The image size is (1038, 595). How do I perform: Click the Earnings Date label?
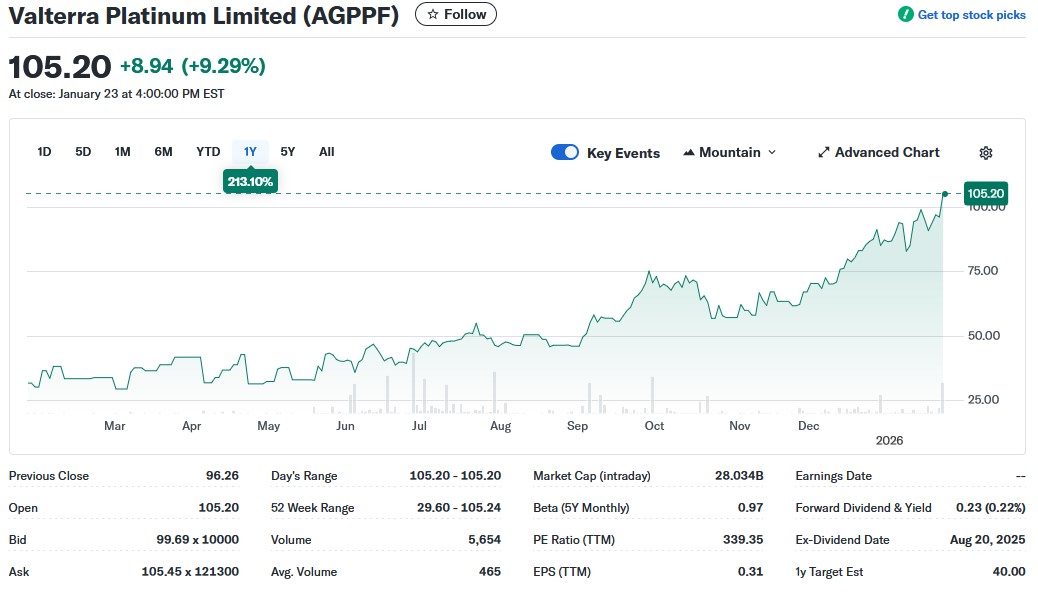tap(833, 476)
